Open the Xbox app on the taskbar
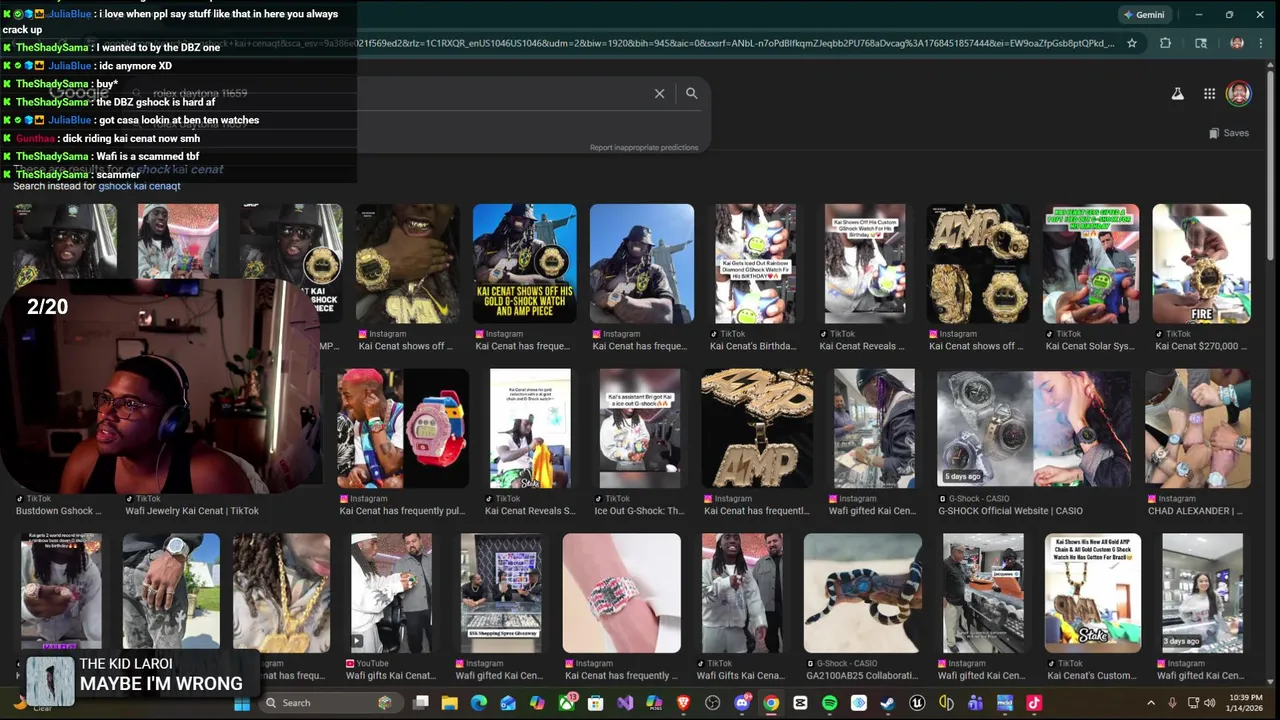This screenshot has height=720, width=1280. [567, 703]
